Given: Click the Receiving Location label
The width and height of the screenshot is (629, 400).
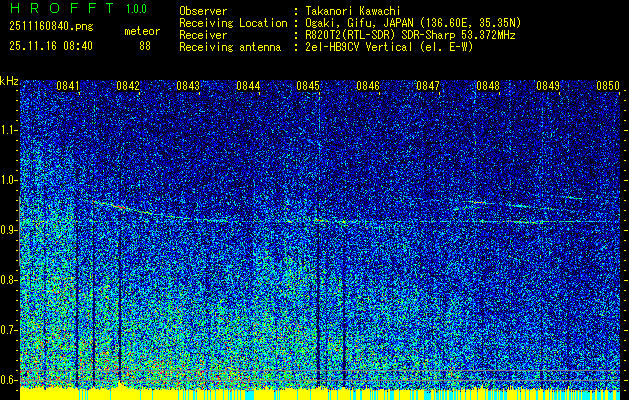Looking at the screenshot, I should click(233, 23).
